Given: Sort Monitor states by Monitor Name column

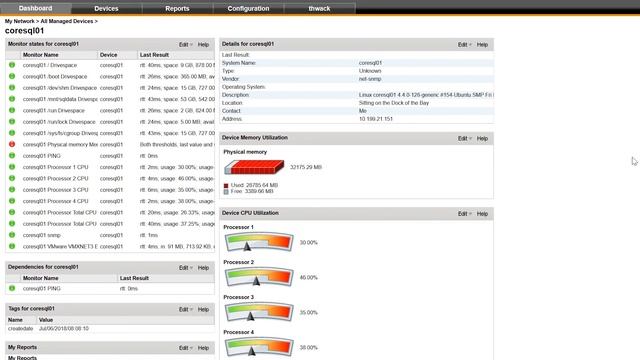Looking at the screenshot, I should (40, 55).
